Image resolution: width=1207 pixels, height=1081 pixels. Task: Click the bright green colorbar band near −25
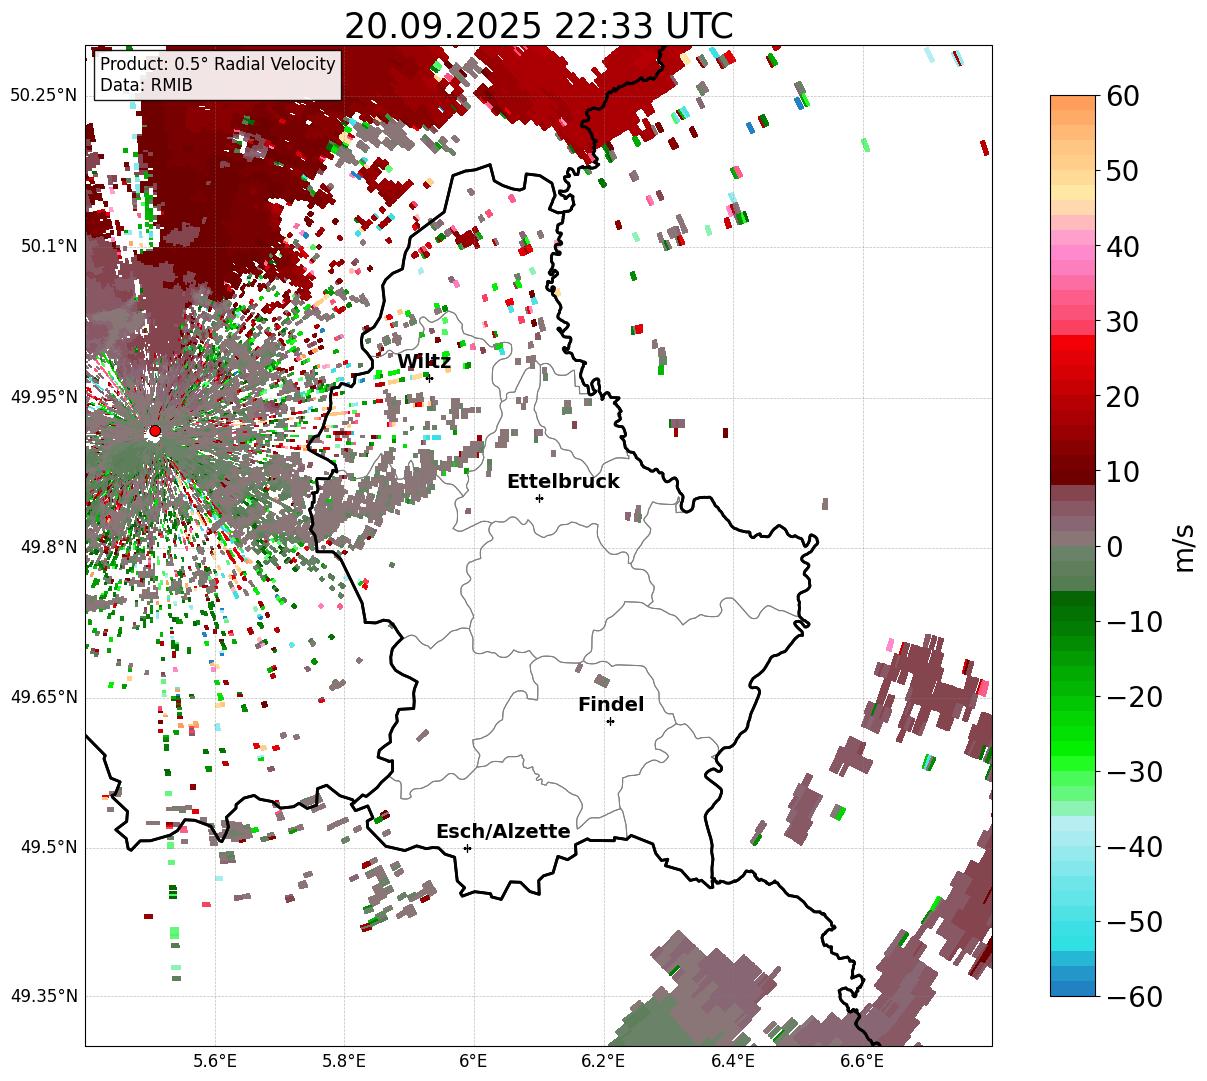click(x=1073, y=734)
